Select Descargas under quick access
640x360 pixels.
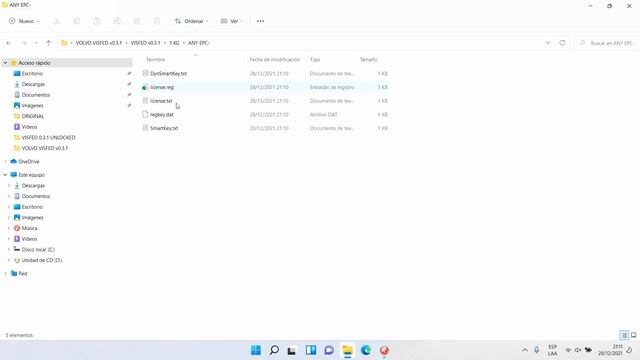[33, 84]
